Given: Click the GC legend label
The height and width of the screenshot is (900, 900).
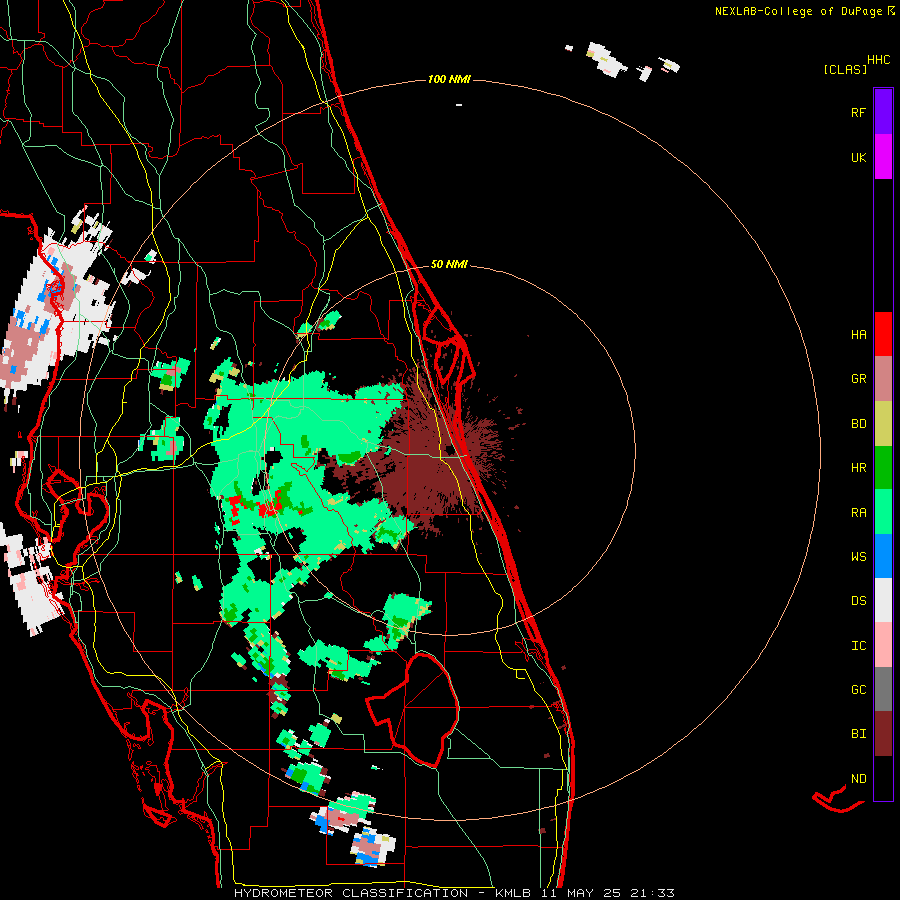Looking at the screenshot, I should [858, 690].
